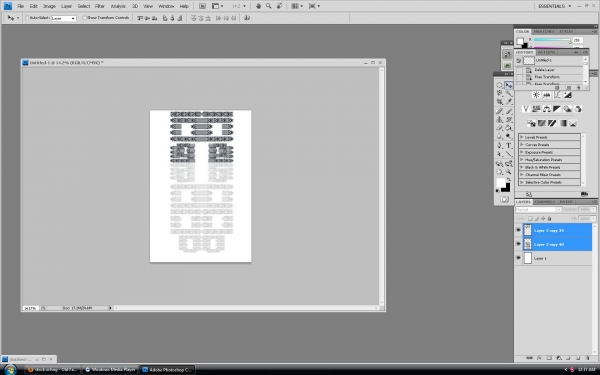Open the Filter menu

[100, 6]
